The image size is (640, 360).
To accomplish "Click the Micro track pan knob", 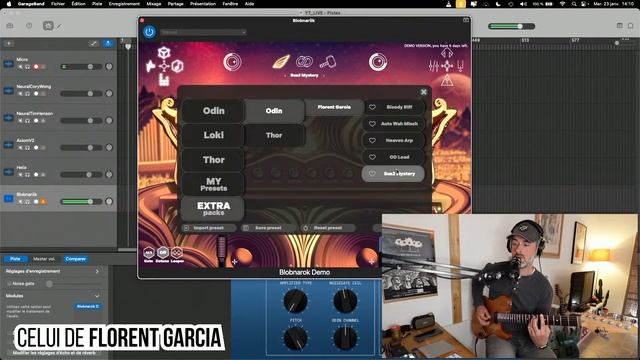I will (x=109, y=67).
